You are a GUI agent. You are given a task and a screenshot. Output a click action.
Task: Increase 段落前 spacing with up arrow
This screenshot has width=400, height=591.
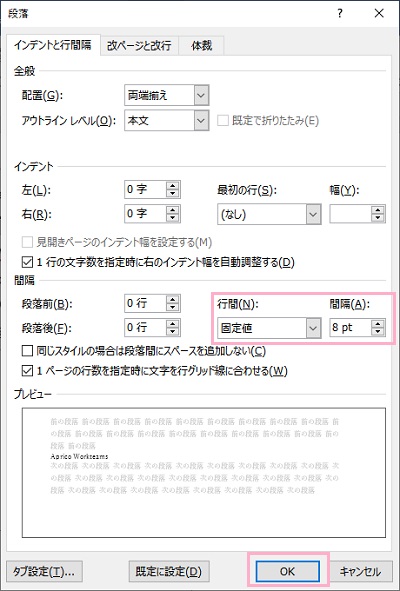(x=173, y=300)
